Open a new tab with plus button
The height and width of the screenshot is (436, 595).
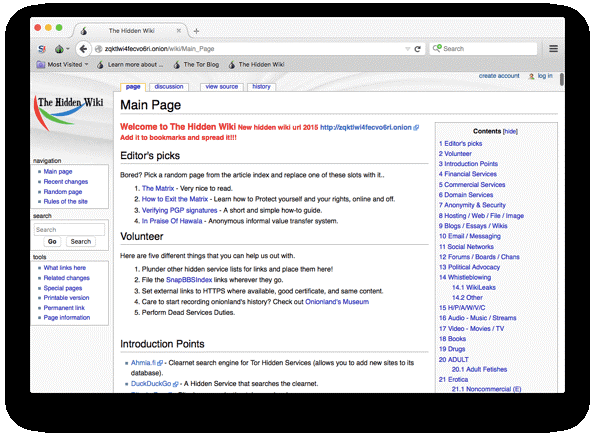click(196, 31)
